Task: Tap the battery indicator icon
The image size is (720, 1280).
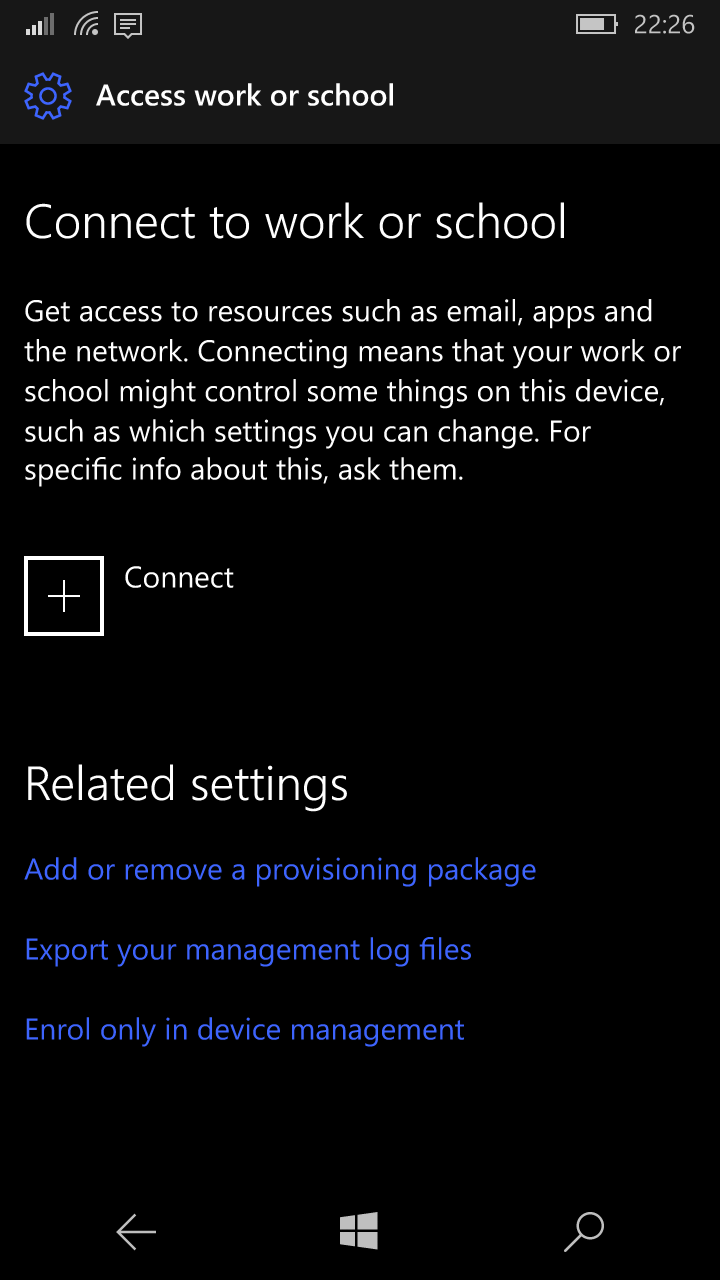Action: (x=597, y=24)
